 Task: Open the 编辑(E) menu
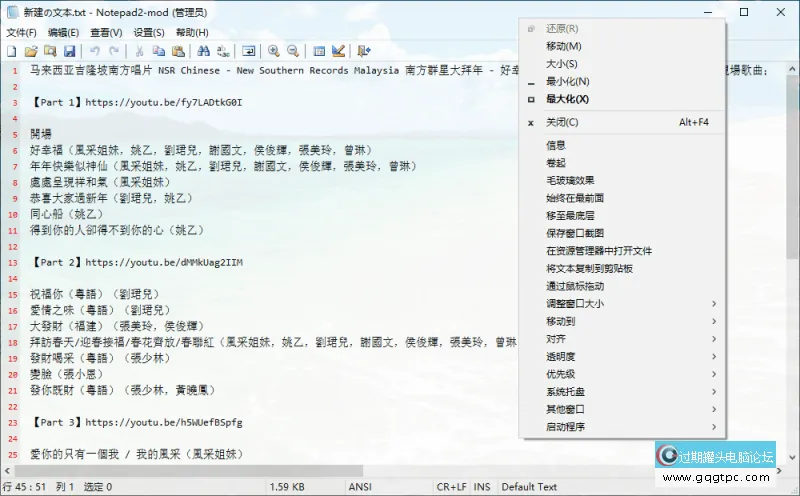click(x=63, y=33)
